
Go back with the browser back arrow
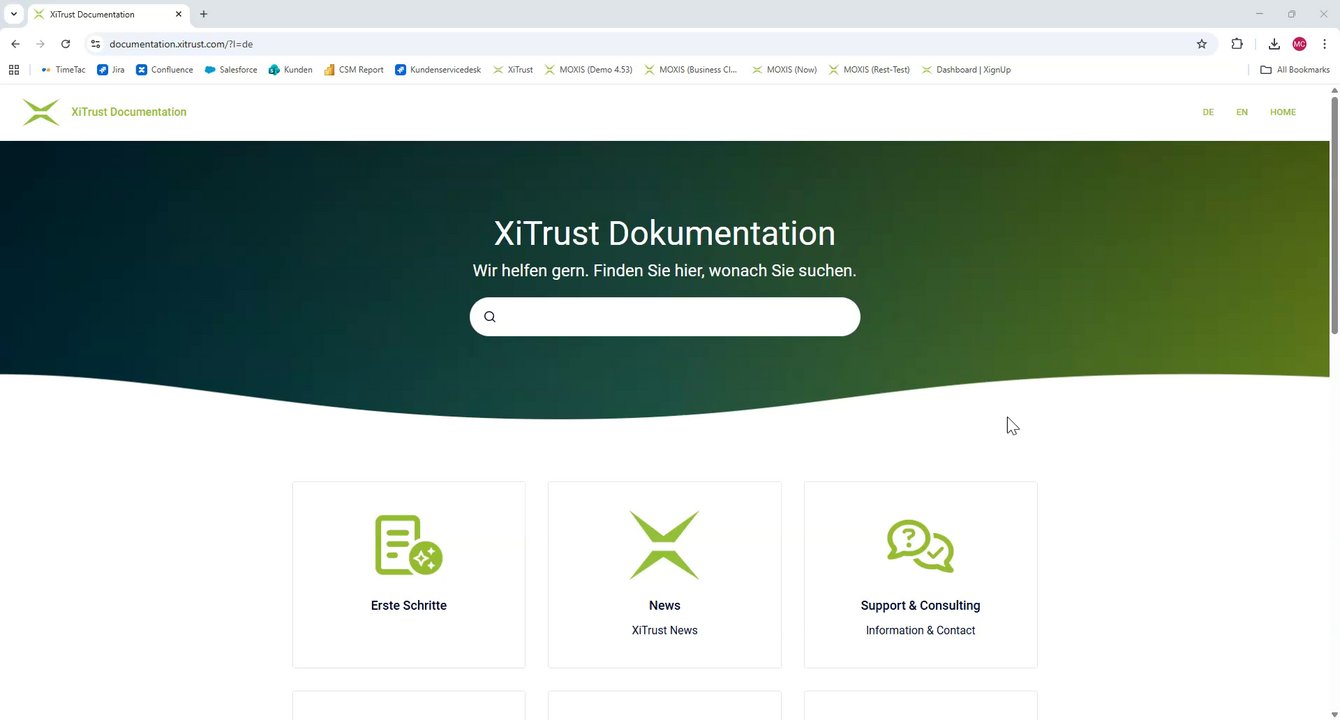pyautogui.click(x=15, y=44)
